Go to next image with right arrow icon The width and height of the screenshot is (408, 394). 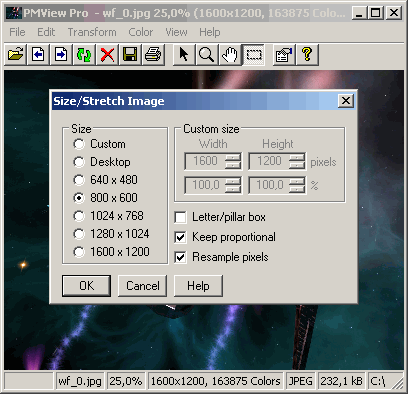(x=61, y=54)
